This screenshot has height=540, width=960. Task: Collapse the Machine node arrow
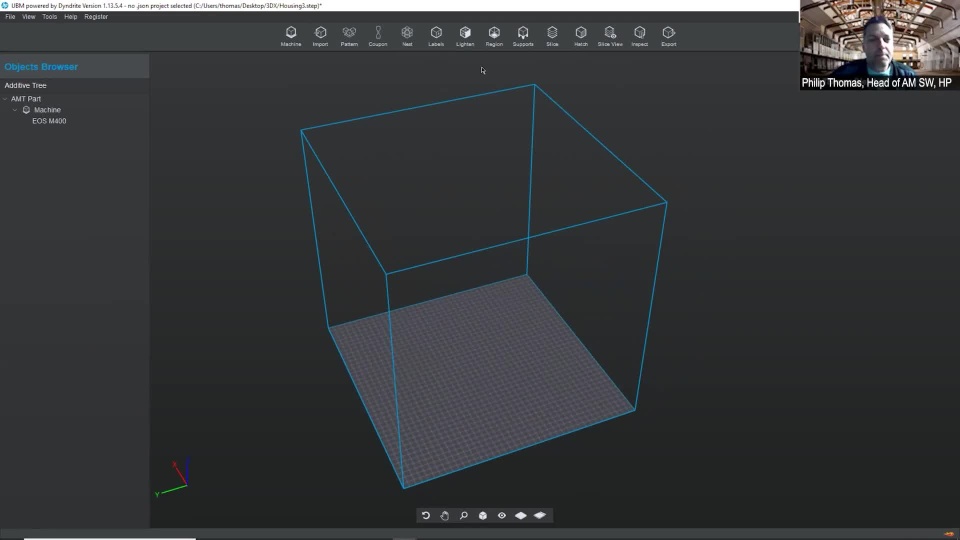(15, 110)
